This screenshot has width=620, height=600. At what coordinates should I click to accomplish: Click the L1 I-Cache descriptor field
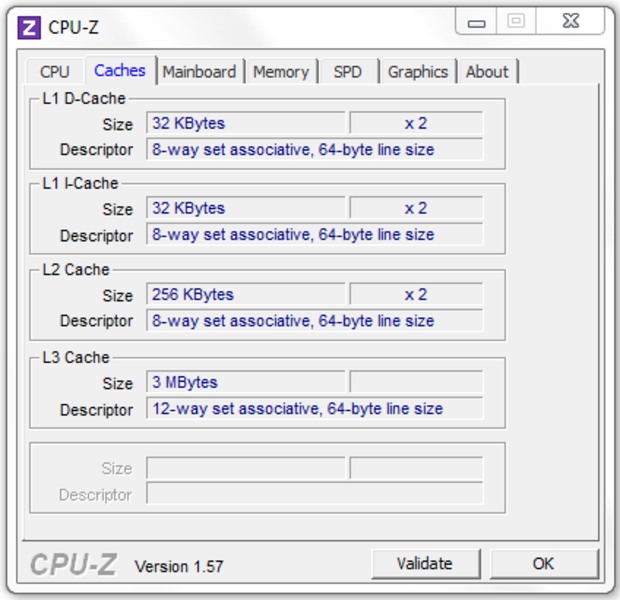pos(314,235)
